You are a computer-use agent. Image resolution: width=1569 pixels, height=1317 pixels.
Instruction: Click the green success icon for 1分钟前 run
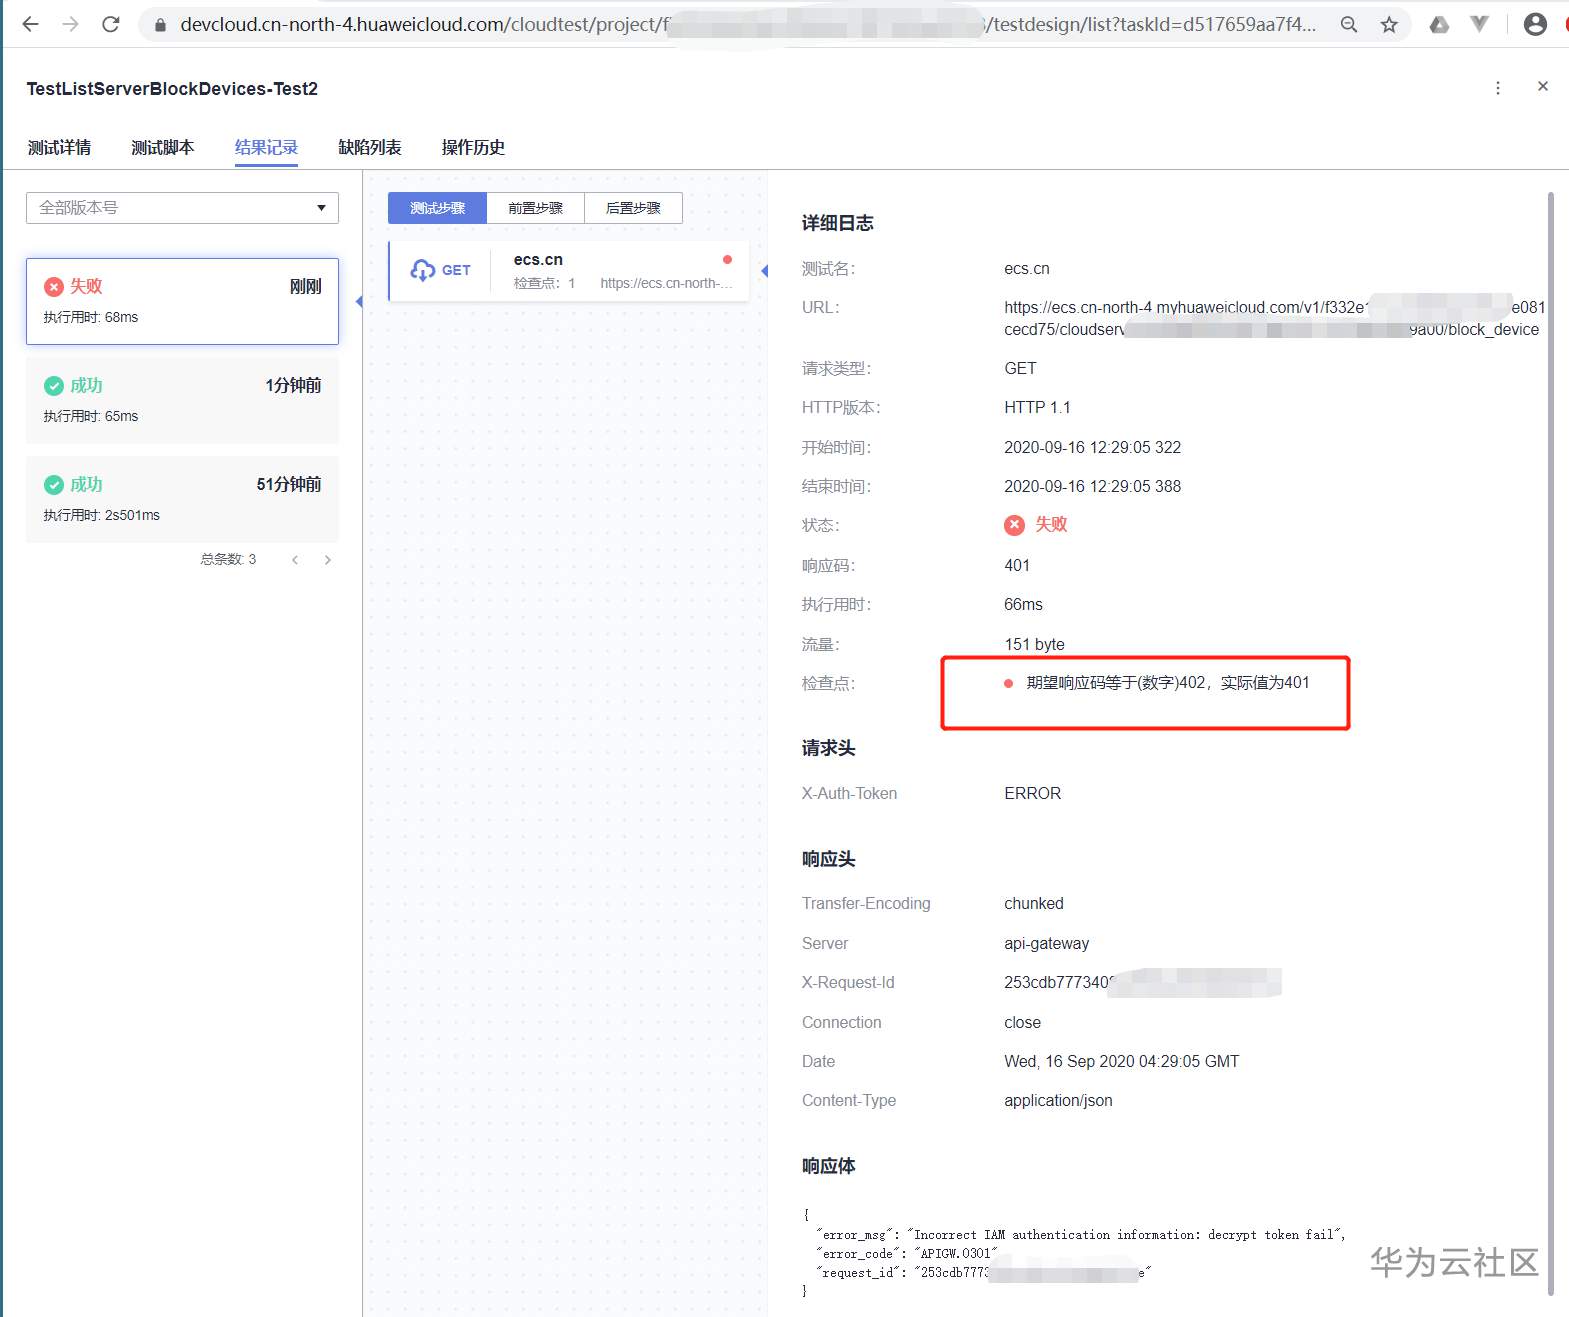pos(54,386)
